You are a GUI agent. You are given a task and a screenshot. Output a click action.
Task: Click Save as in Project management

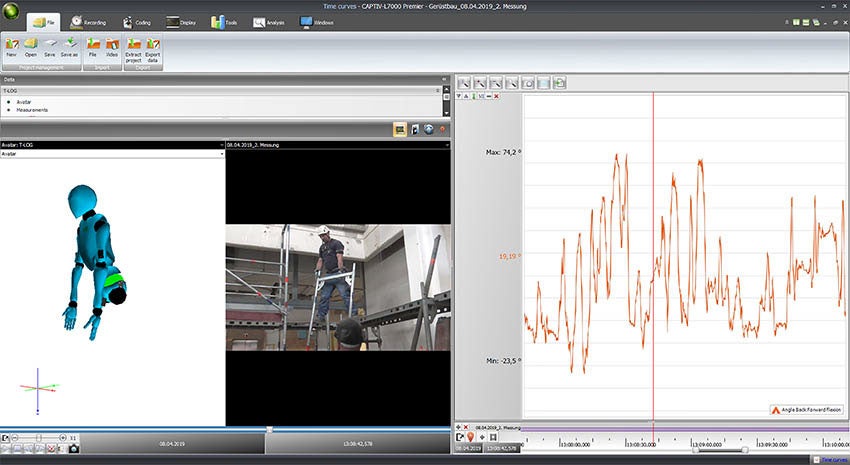pos(69,47)
